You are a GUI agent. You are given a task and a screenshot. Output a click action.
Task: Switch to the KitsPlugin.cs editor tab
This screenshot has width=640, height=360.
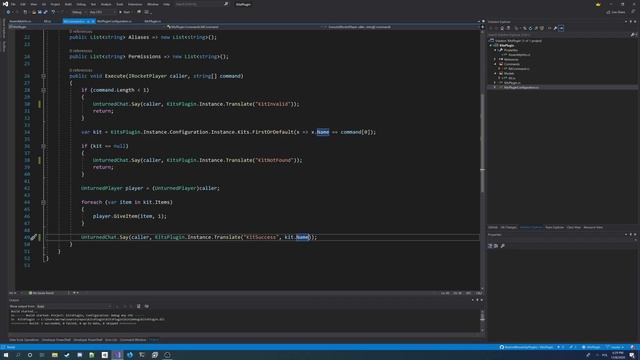[152, 21]
